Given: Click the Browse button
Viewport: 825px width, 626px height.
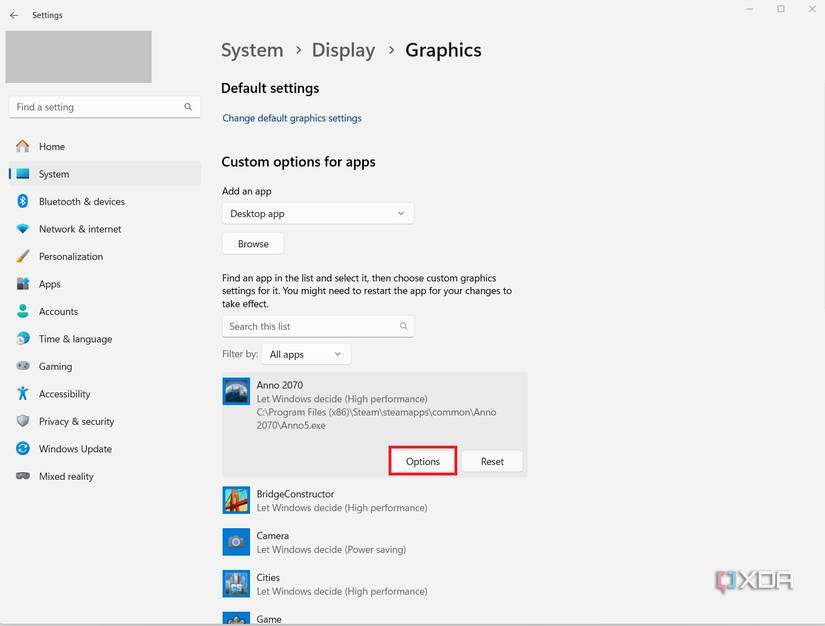Looking at the screenshot, I should tap(253, 244).
